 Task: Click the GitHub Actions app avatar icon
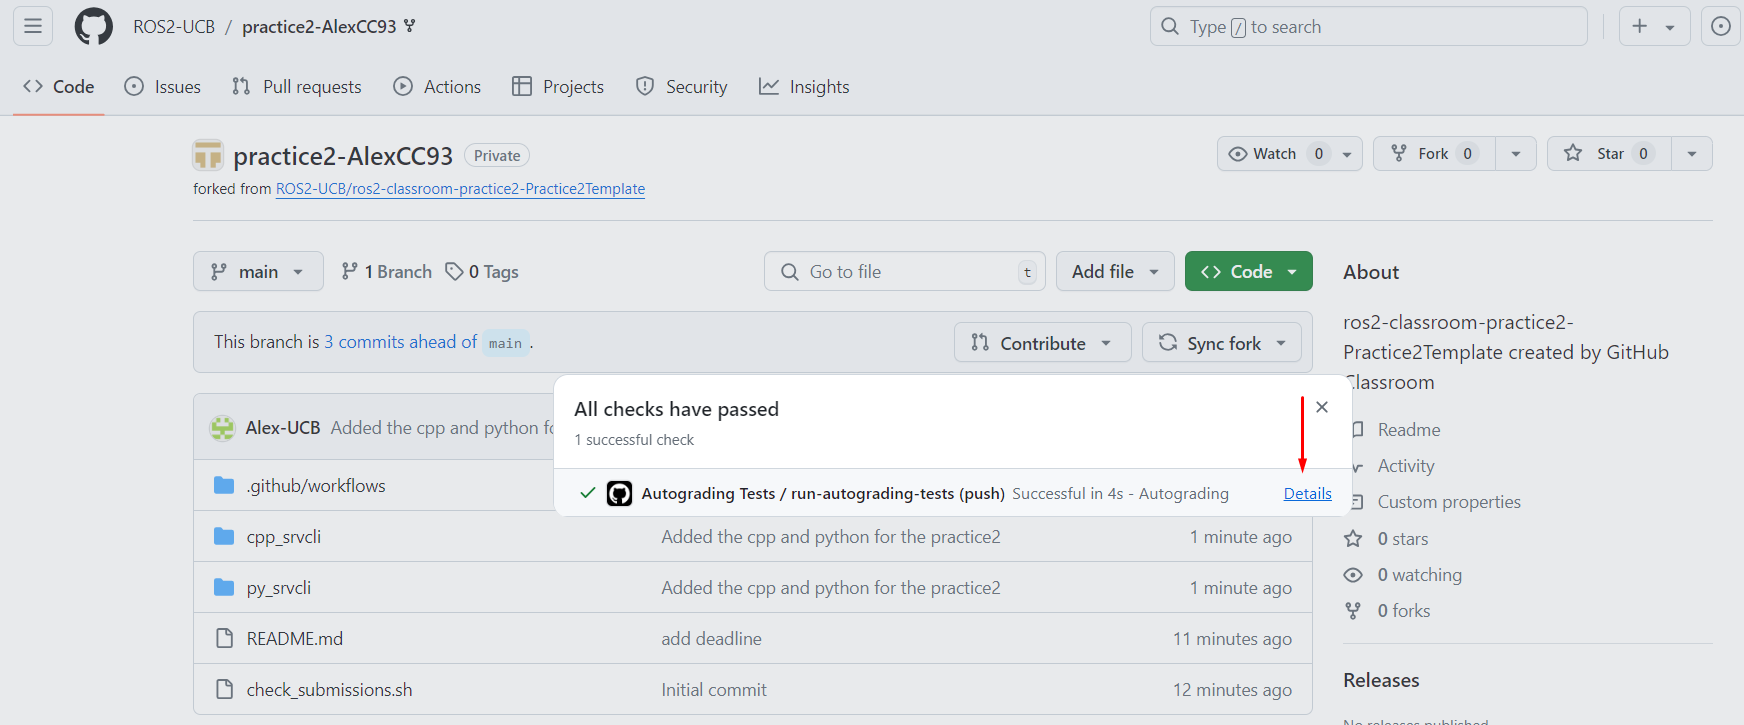(x=619, y=493)
